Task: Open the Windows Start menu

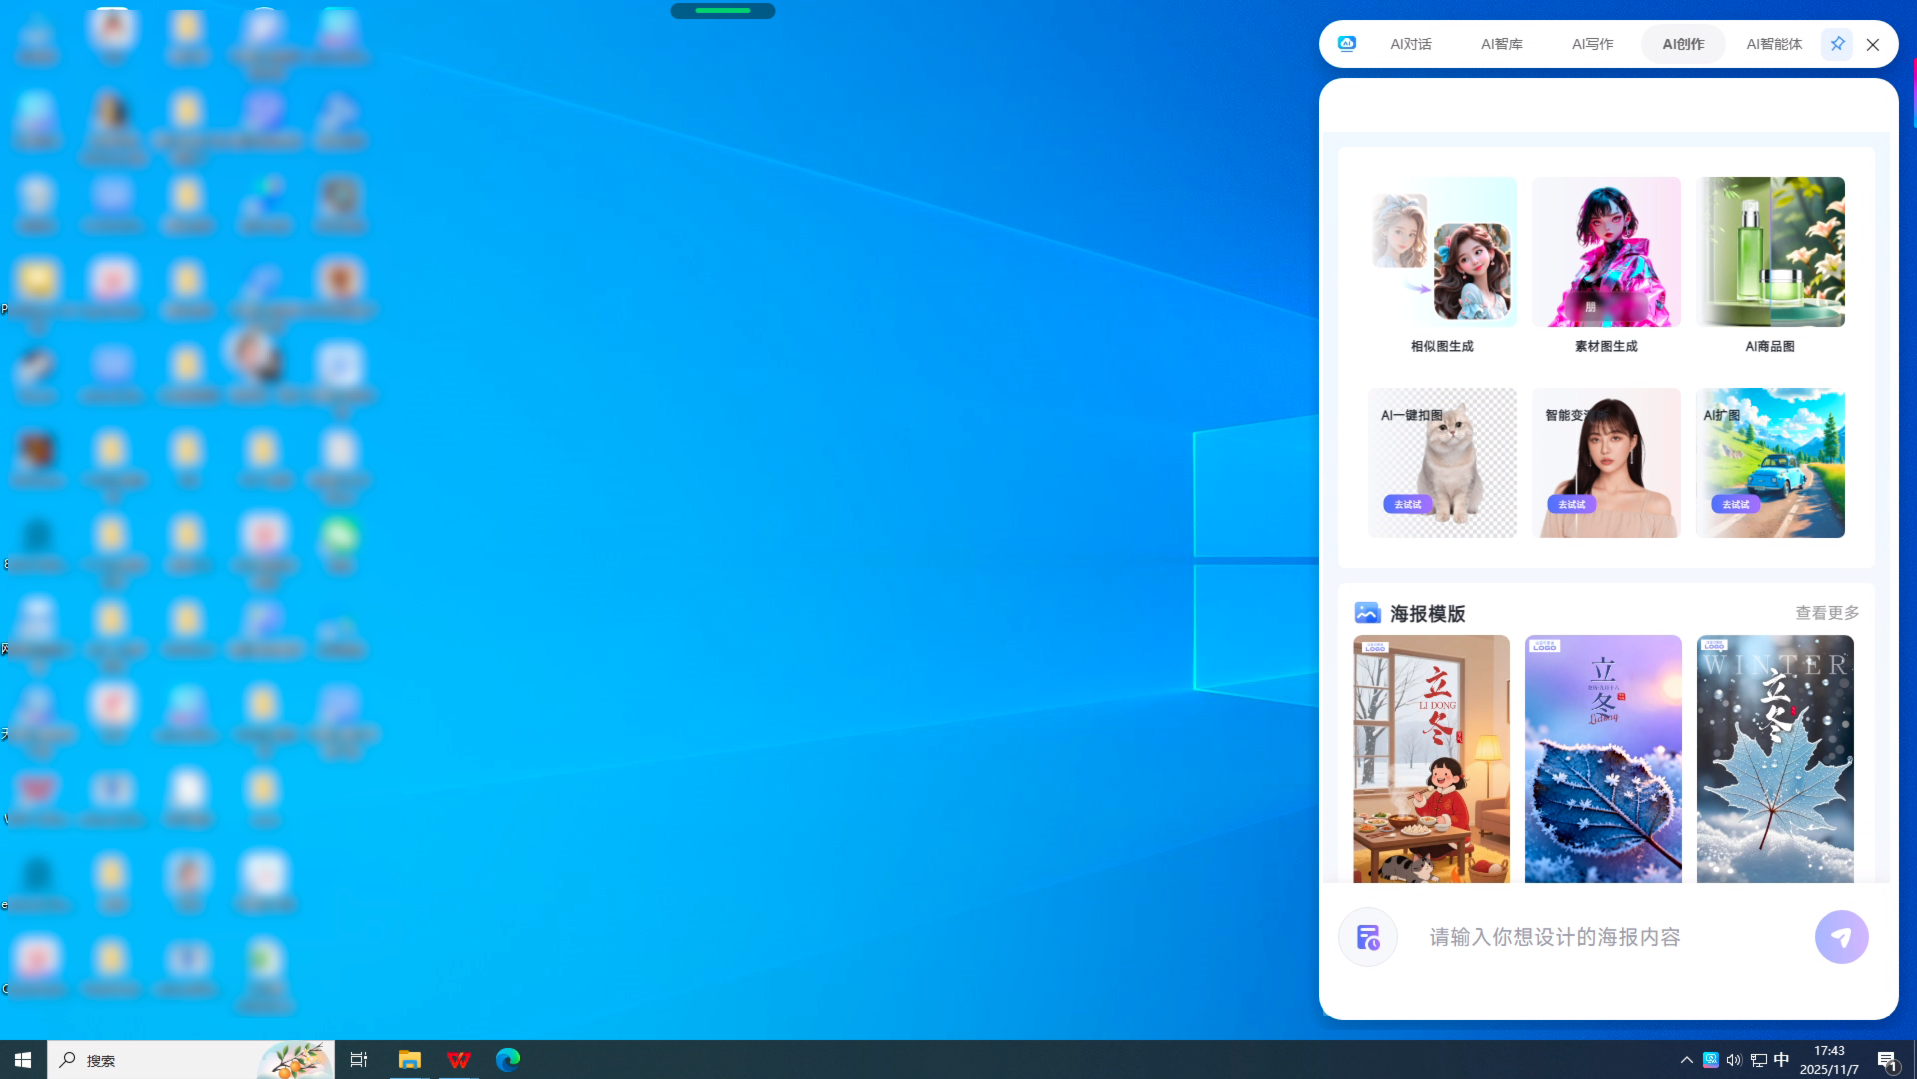Action: pos(23,1059)
